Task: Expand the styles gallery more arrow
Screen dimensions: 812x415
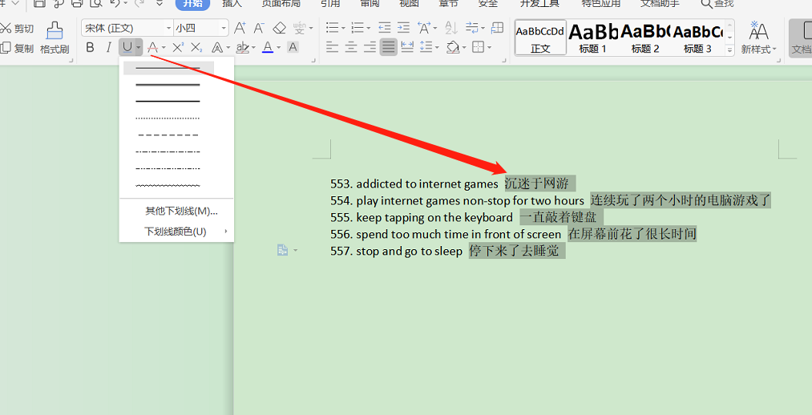Action: coord(729,51)
